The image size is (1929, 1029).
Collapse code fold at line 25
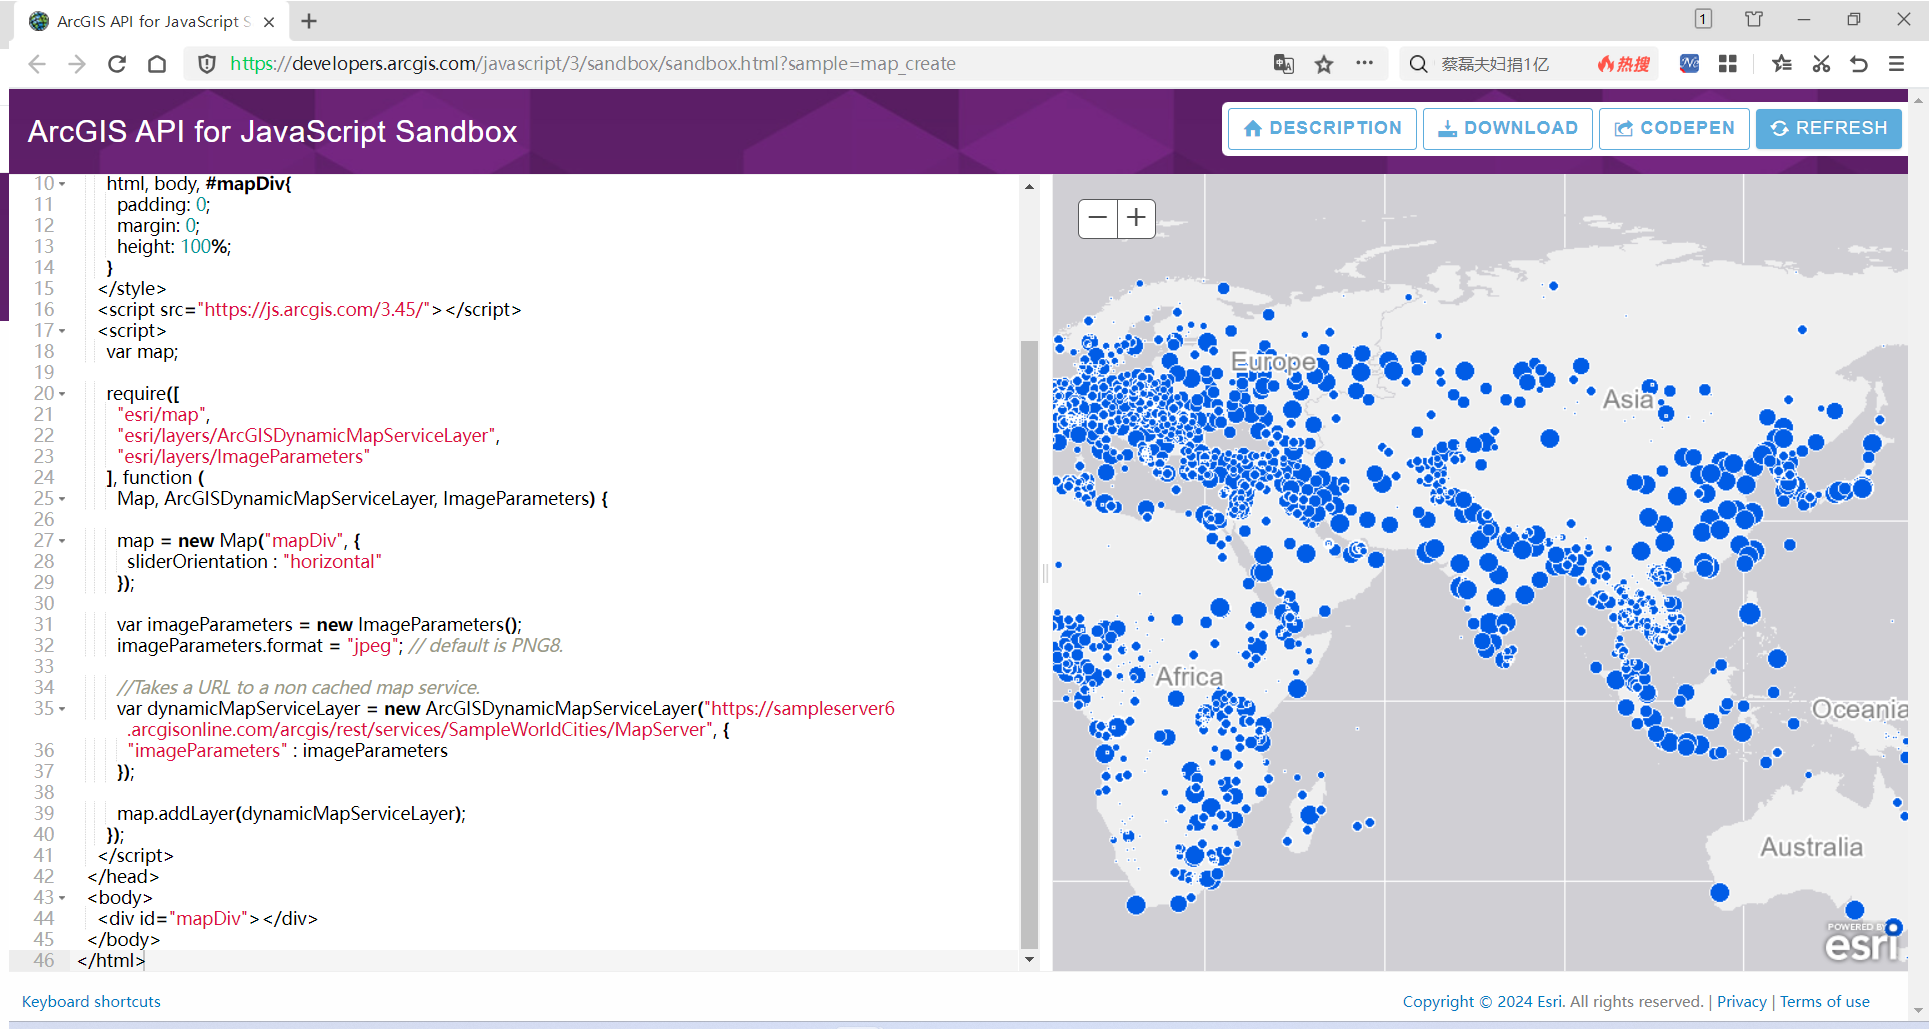coord(62,499)
